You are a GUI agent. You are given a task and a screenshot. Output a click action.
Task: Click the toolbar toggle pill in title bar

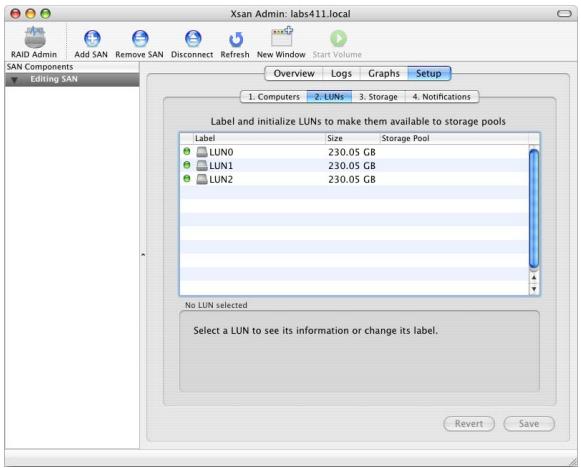[x=564, y=14]
